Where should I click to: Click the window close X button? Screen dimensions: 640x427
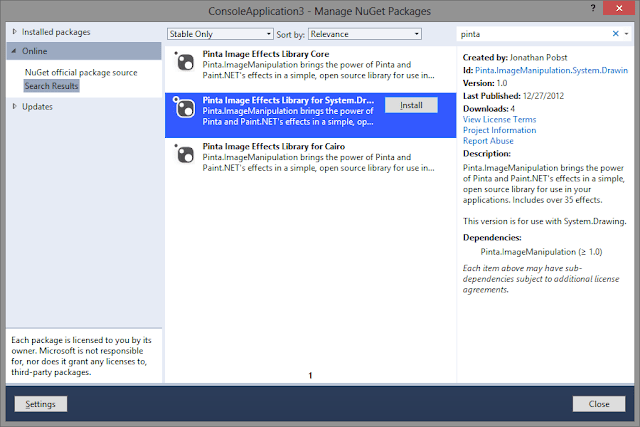619,8
